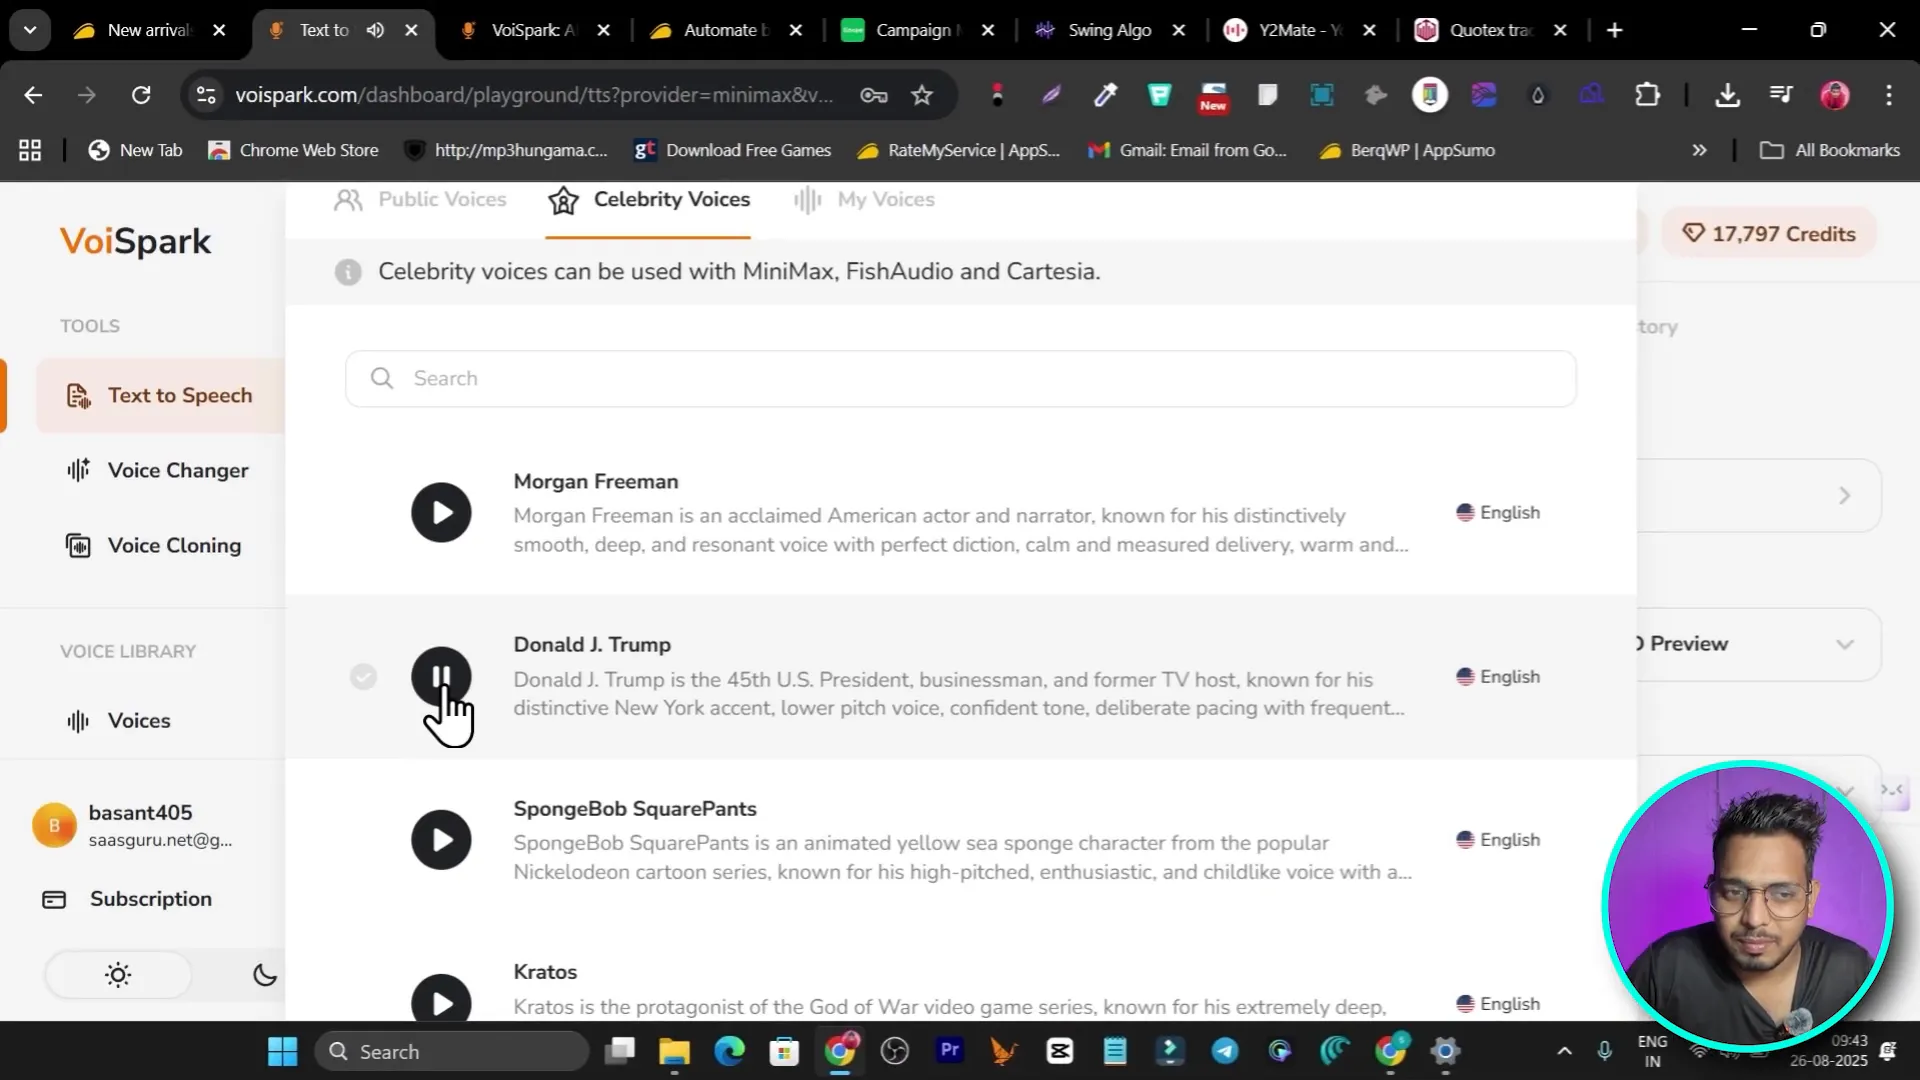Click the celebrity voice search field
1920x1080 pixels.
click(x=960, y=379)
